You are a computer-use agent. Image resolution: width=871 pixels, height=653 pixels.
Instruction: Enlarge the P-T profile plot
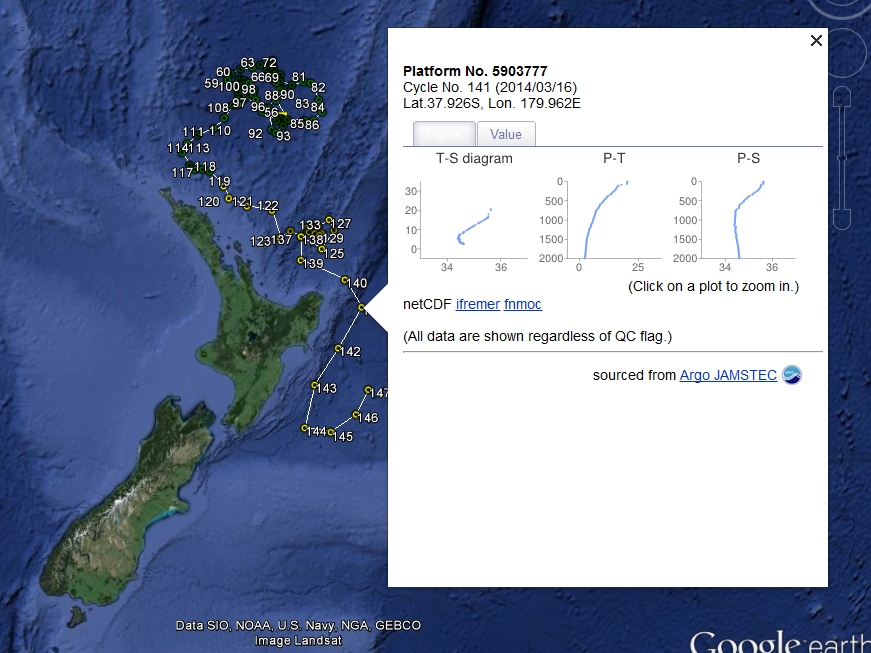(608, 218)
